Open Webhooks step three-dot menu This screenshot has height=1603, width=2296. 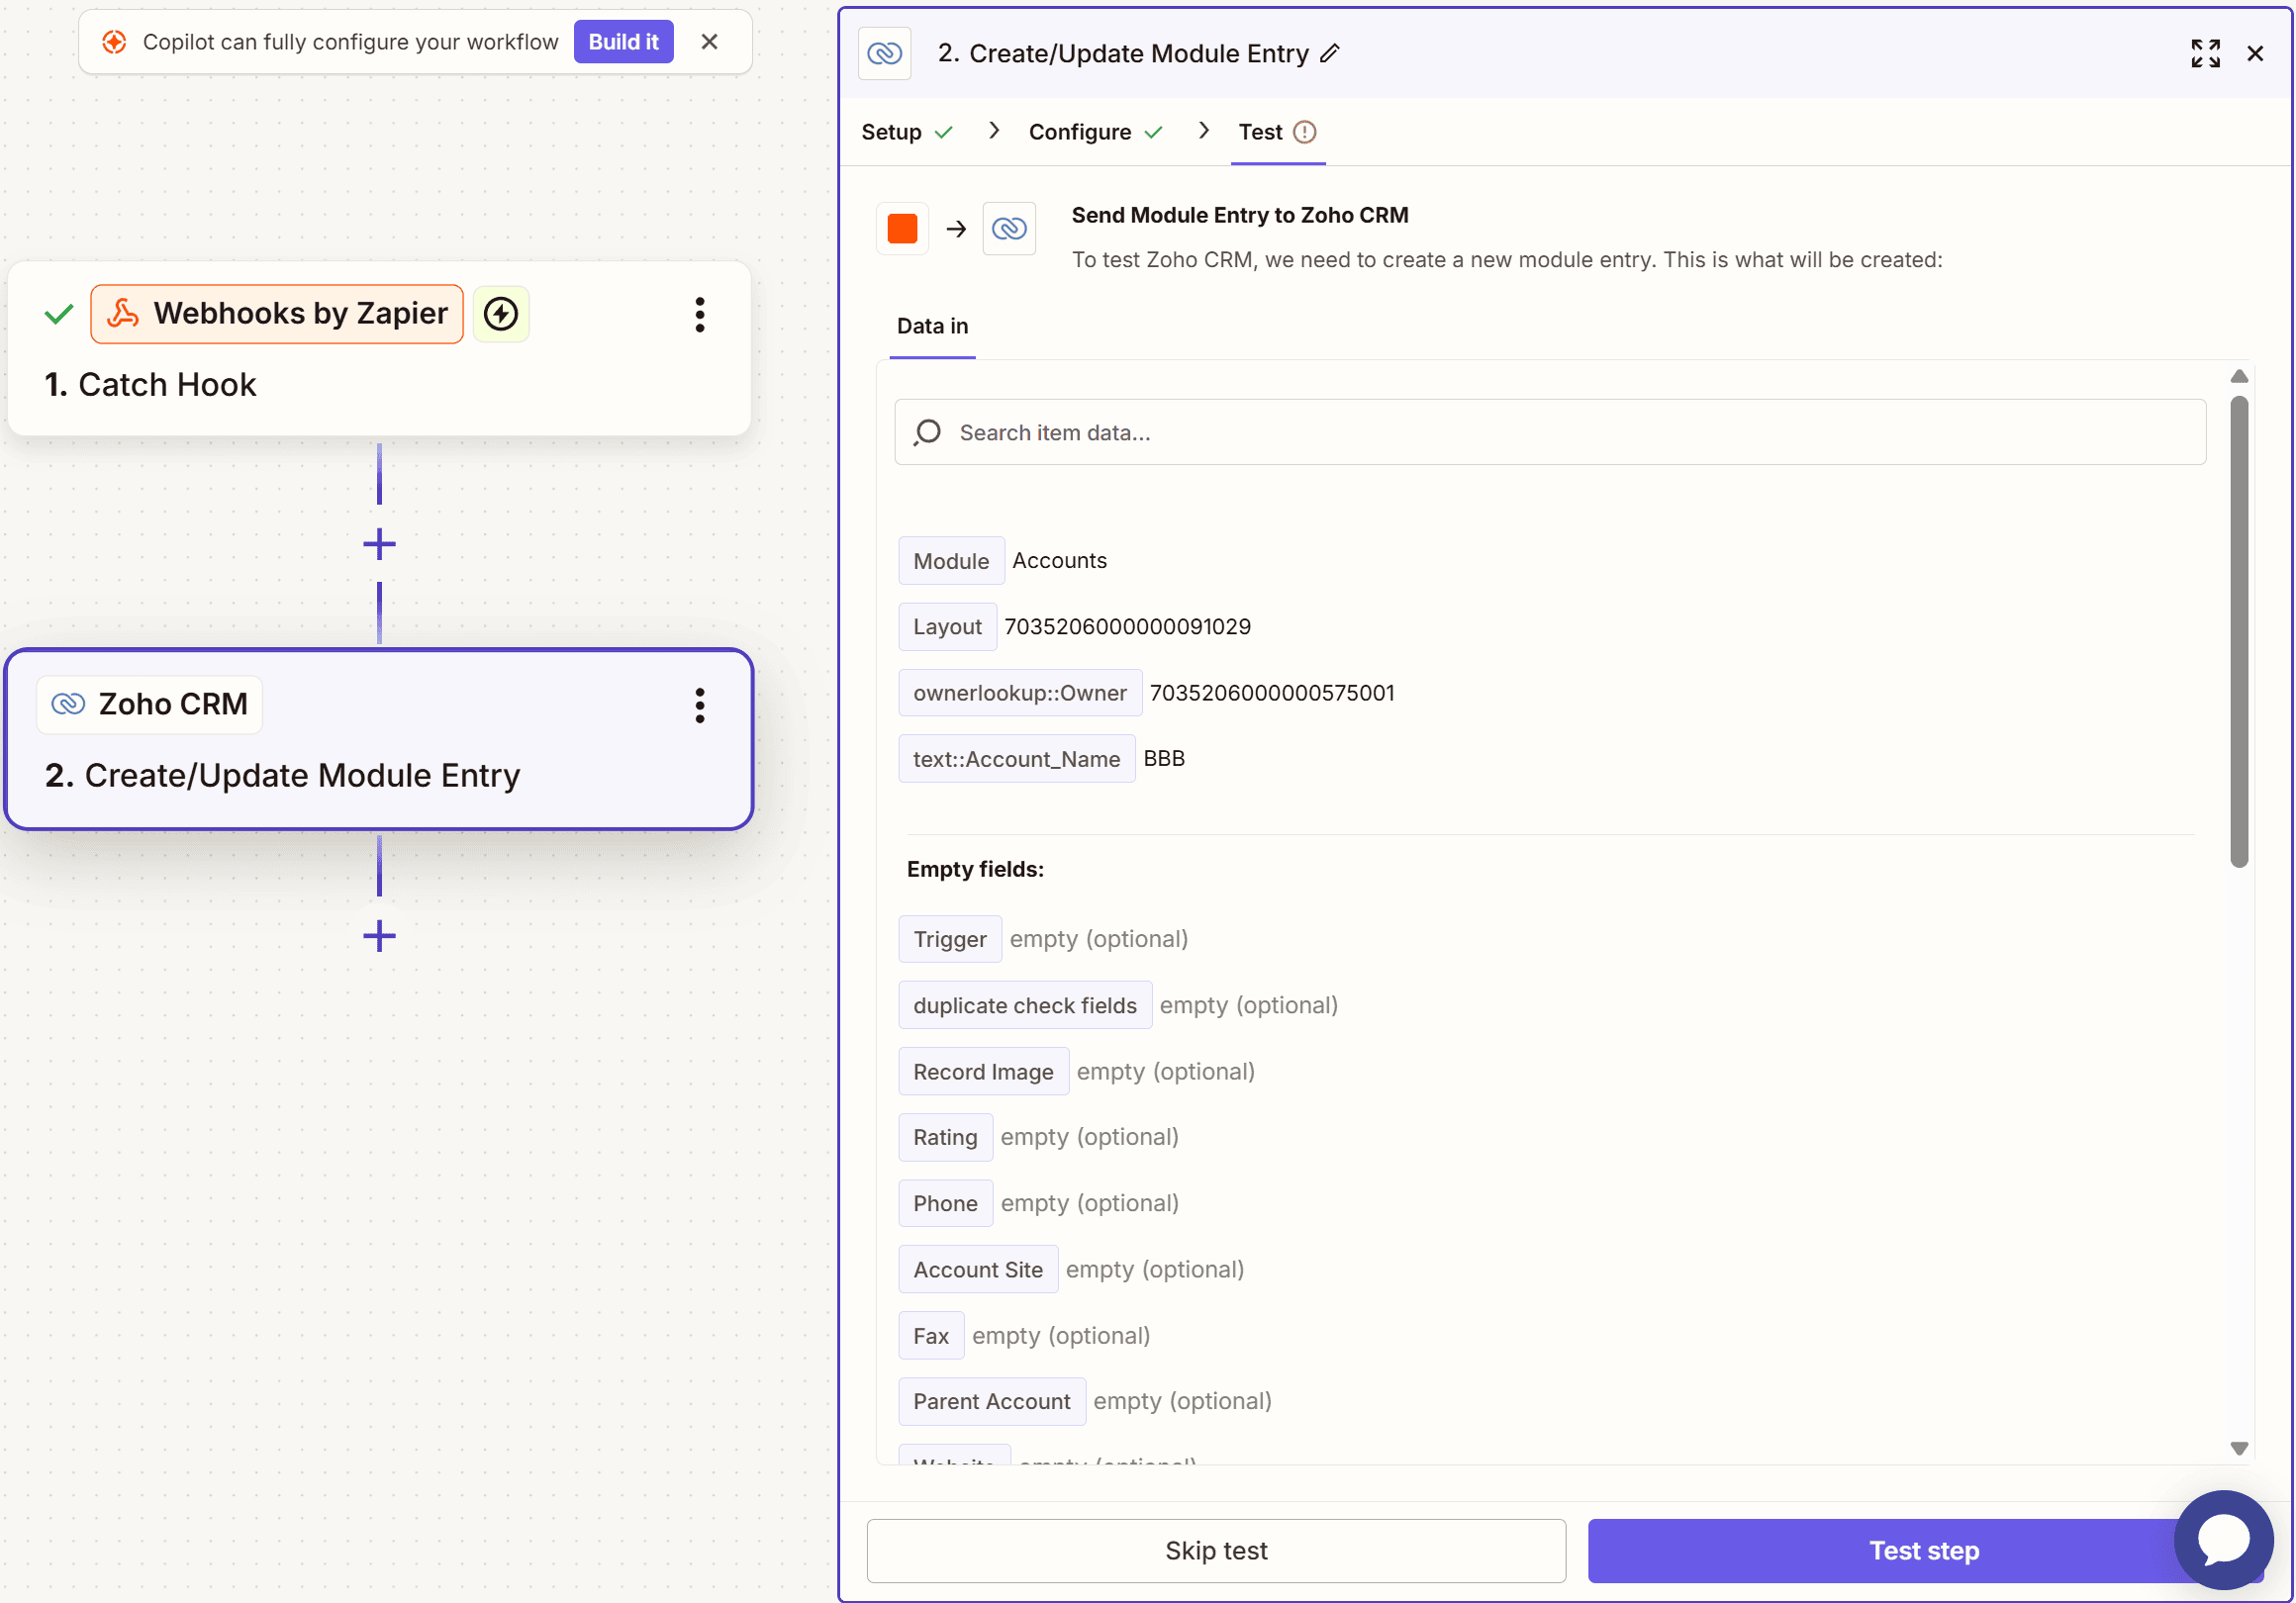[699, 315]
